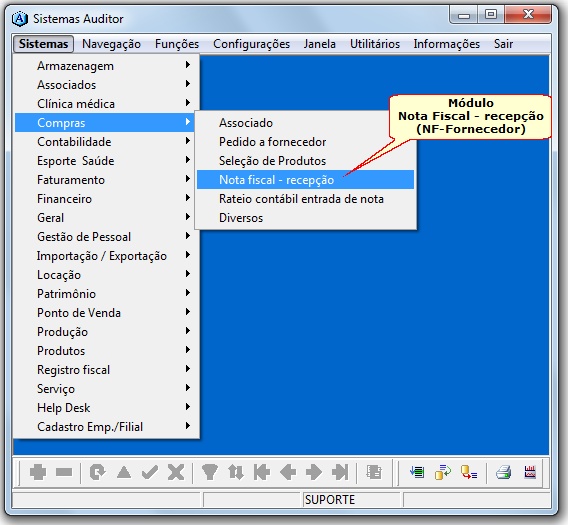
Task: Click the printer icon in toolbar
Action: 504,472
